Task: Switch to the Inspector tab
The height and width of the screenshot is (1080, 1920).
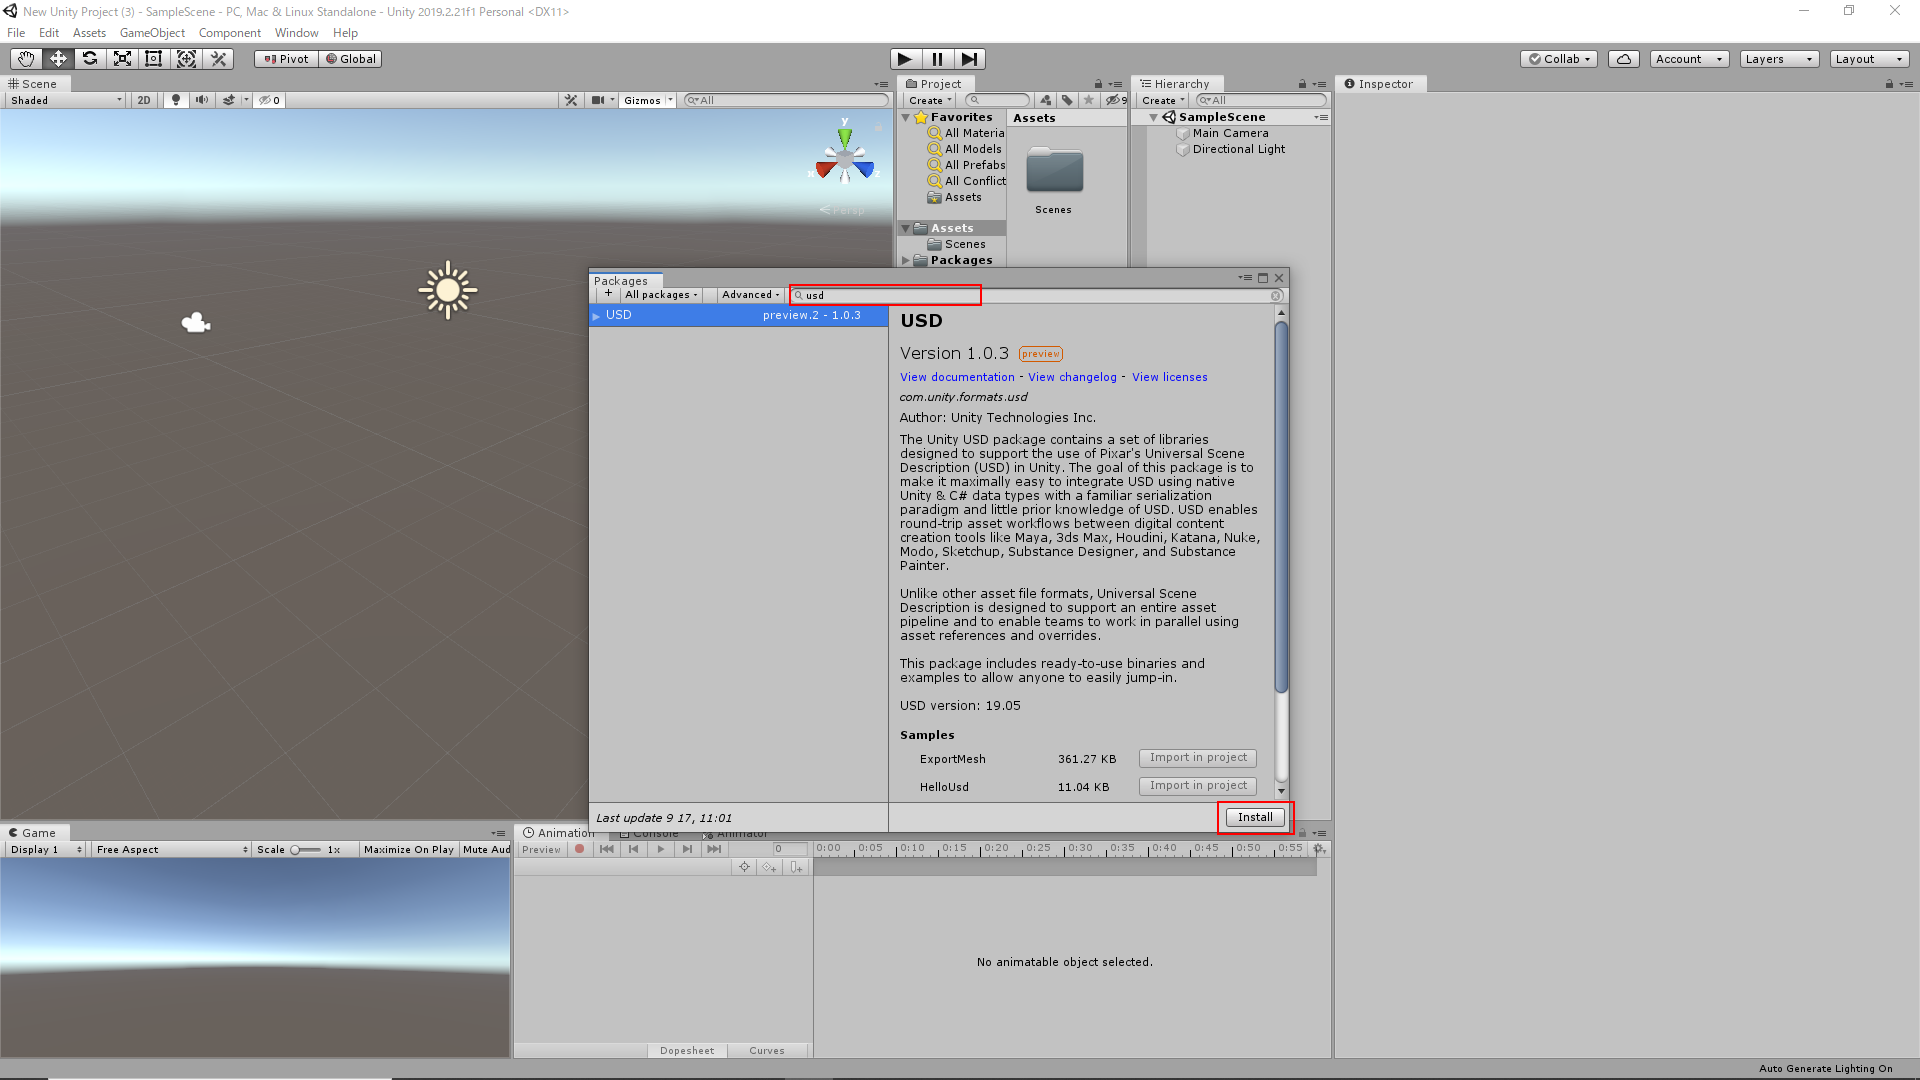Action: (1379, 84)
